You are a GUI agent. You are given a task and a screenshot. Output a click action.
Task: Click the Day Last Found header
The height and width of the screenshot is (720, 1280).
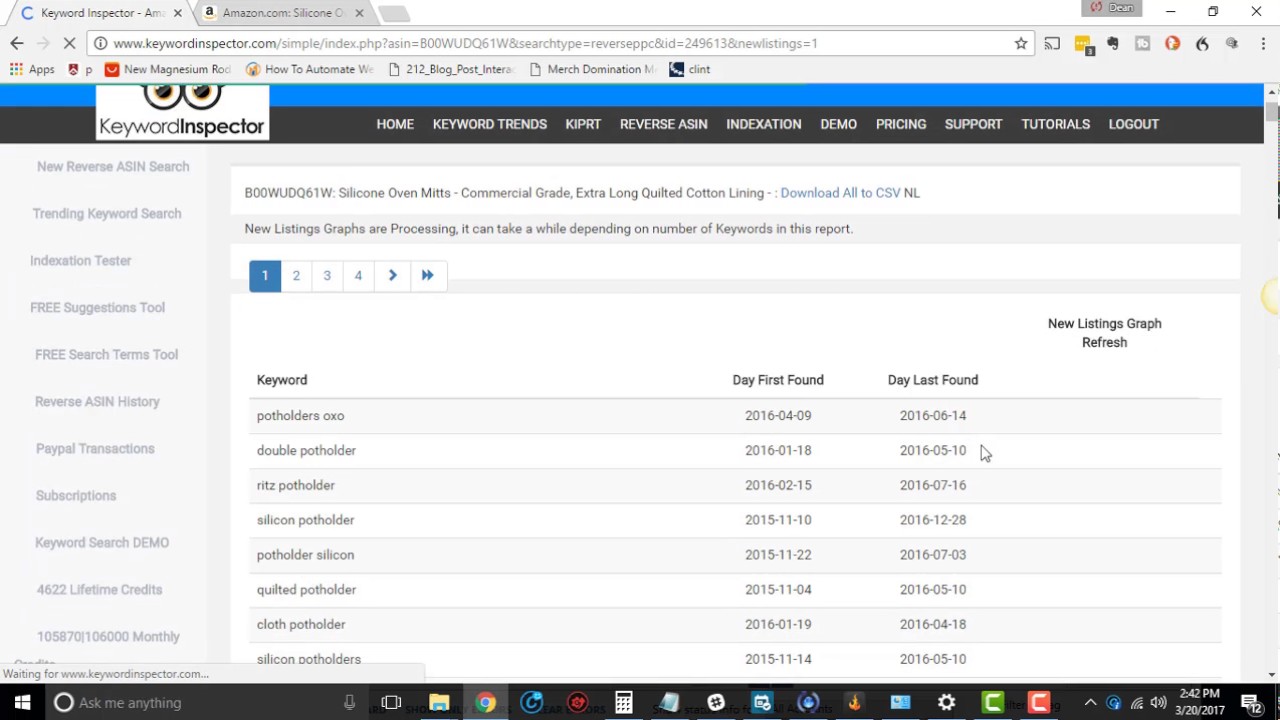point(933,380)
